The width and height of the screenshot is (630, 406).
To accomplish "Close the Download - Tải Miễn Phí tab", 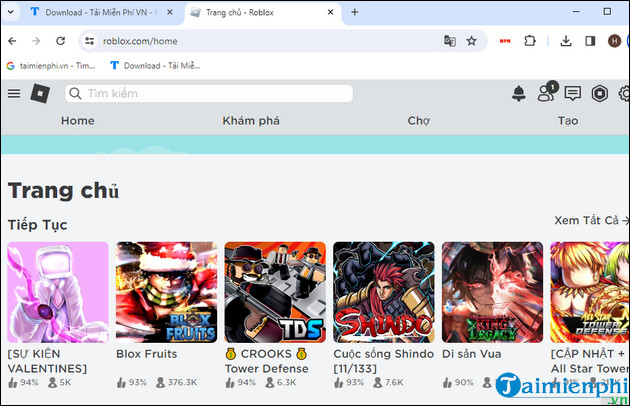I will pos(170,12).
